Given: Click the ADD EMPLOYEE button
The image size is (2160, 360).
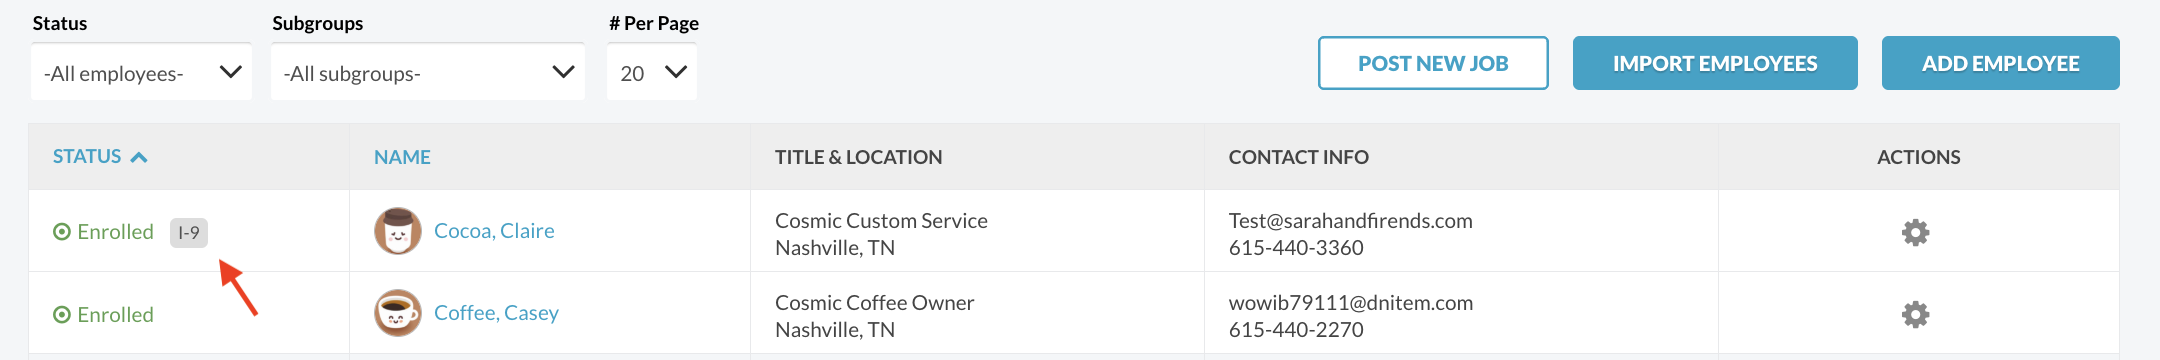Looking at the screenshot, I should click(x=2001, y=63).
